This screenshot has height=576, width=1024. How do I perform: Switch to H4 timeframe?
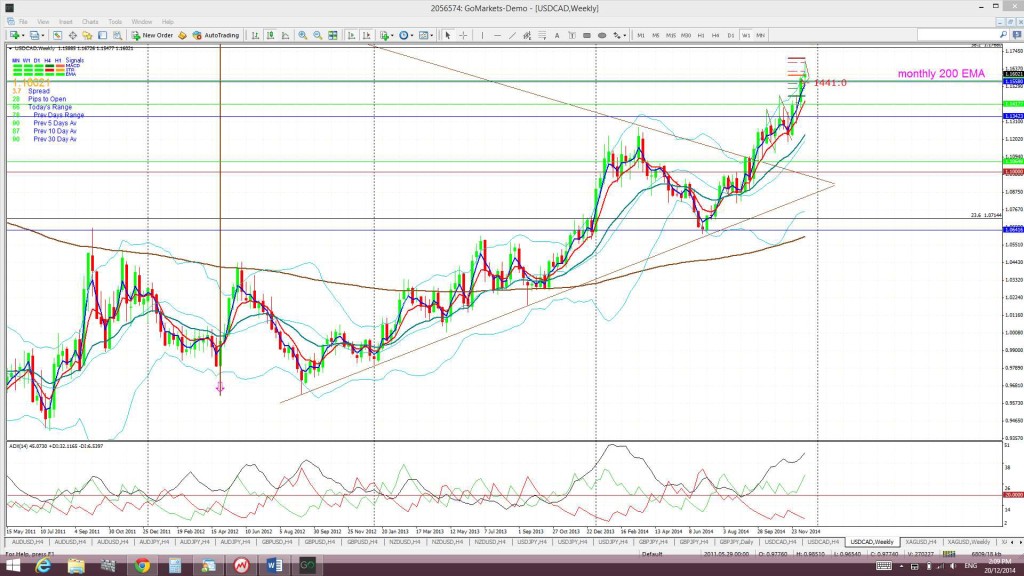(x=716, y=35)
